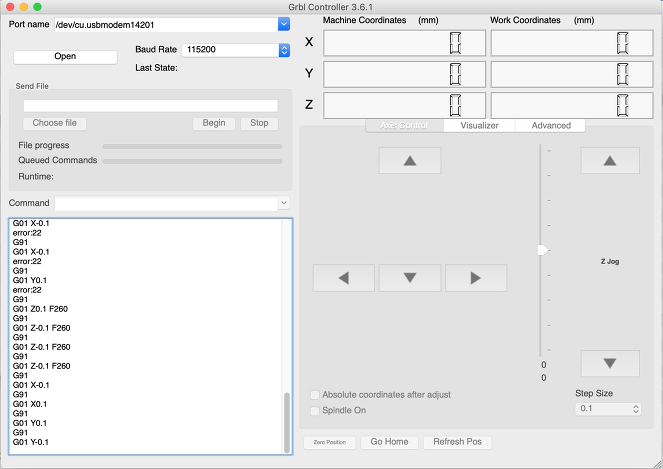Toggle the Spindle On checkbox
Viewport: 663px width, 469px height.
315,411
